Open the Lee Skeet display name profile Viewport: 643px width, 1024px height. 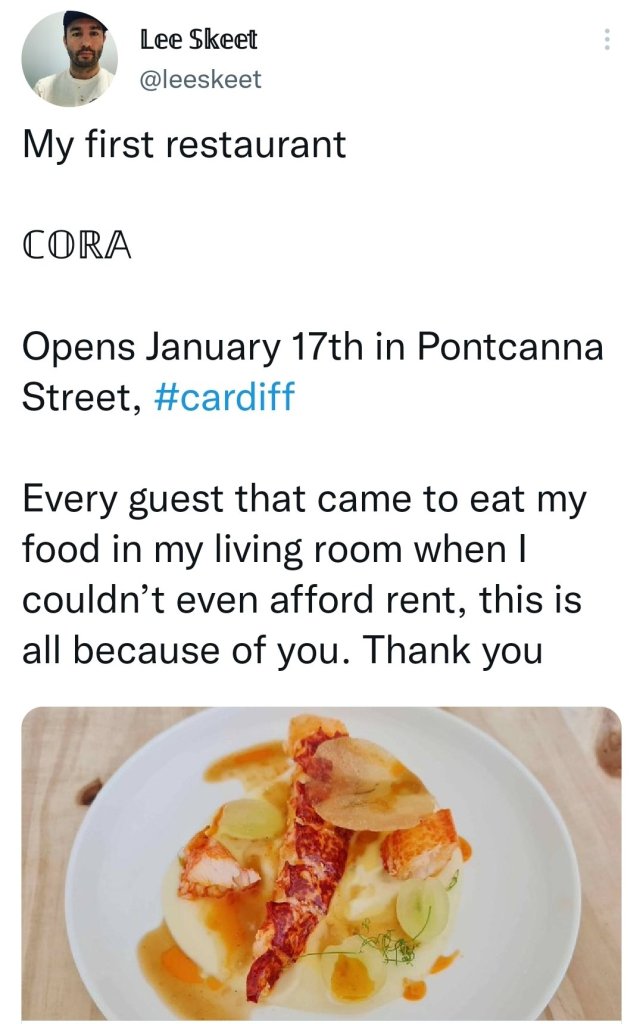pyautogui.click(x=198, y=40)
